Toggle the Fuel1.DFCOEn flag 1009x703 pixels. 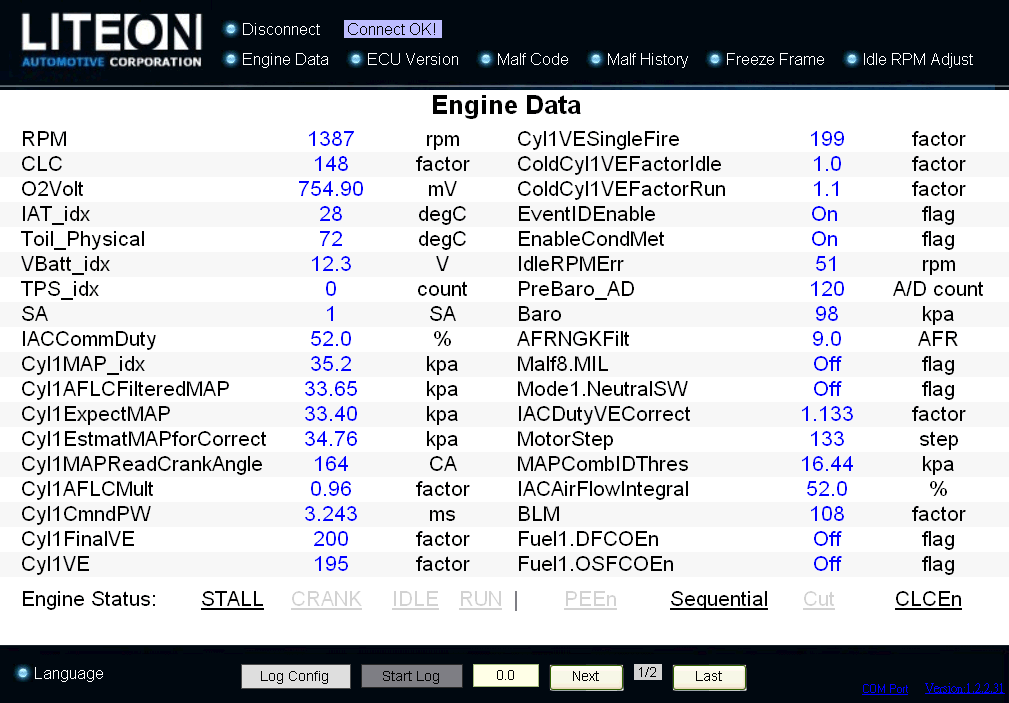click(826, 539)
